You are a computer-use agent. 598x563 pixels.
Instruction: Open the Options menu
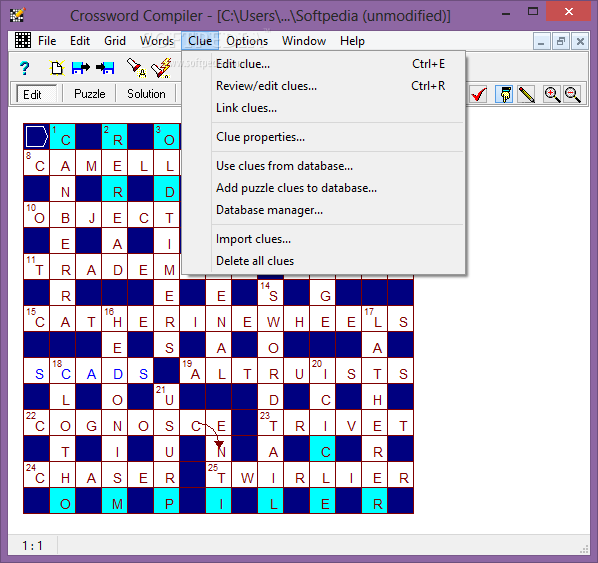(x=247, y=41)
